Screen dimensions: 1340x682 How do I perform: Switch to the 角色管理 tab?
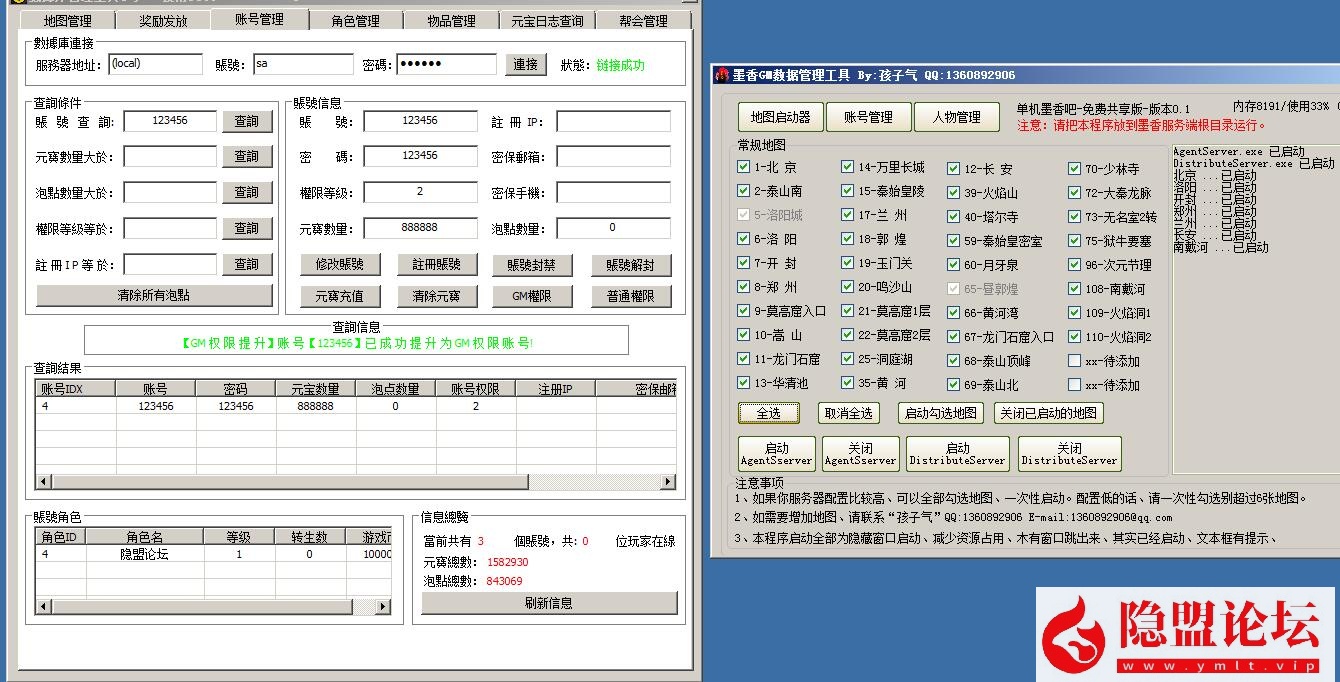click(x=355, y=21)
